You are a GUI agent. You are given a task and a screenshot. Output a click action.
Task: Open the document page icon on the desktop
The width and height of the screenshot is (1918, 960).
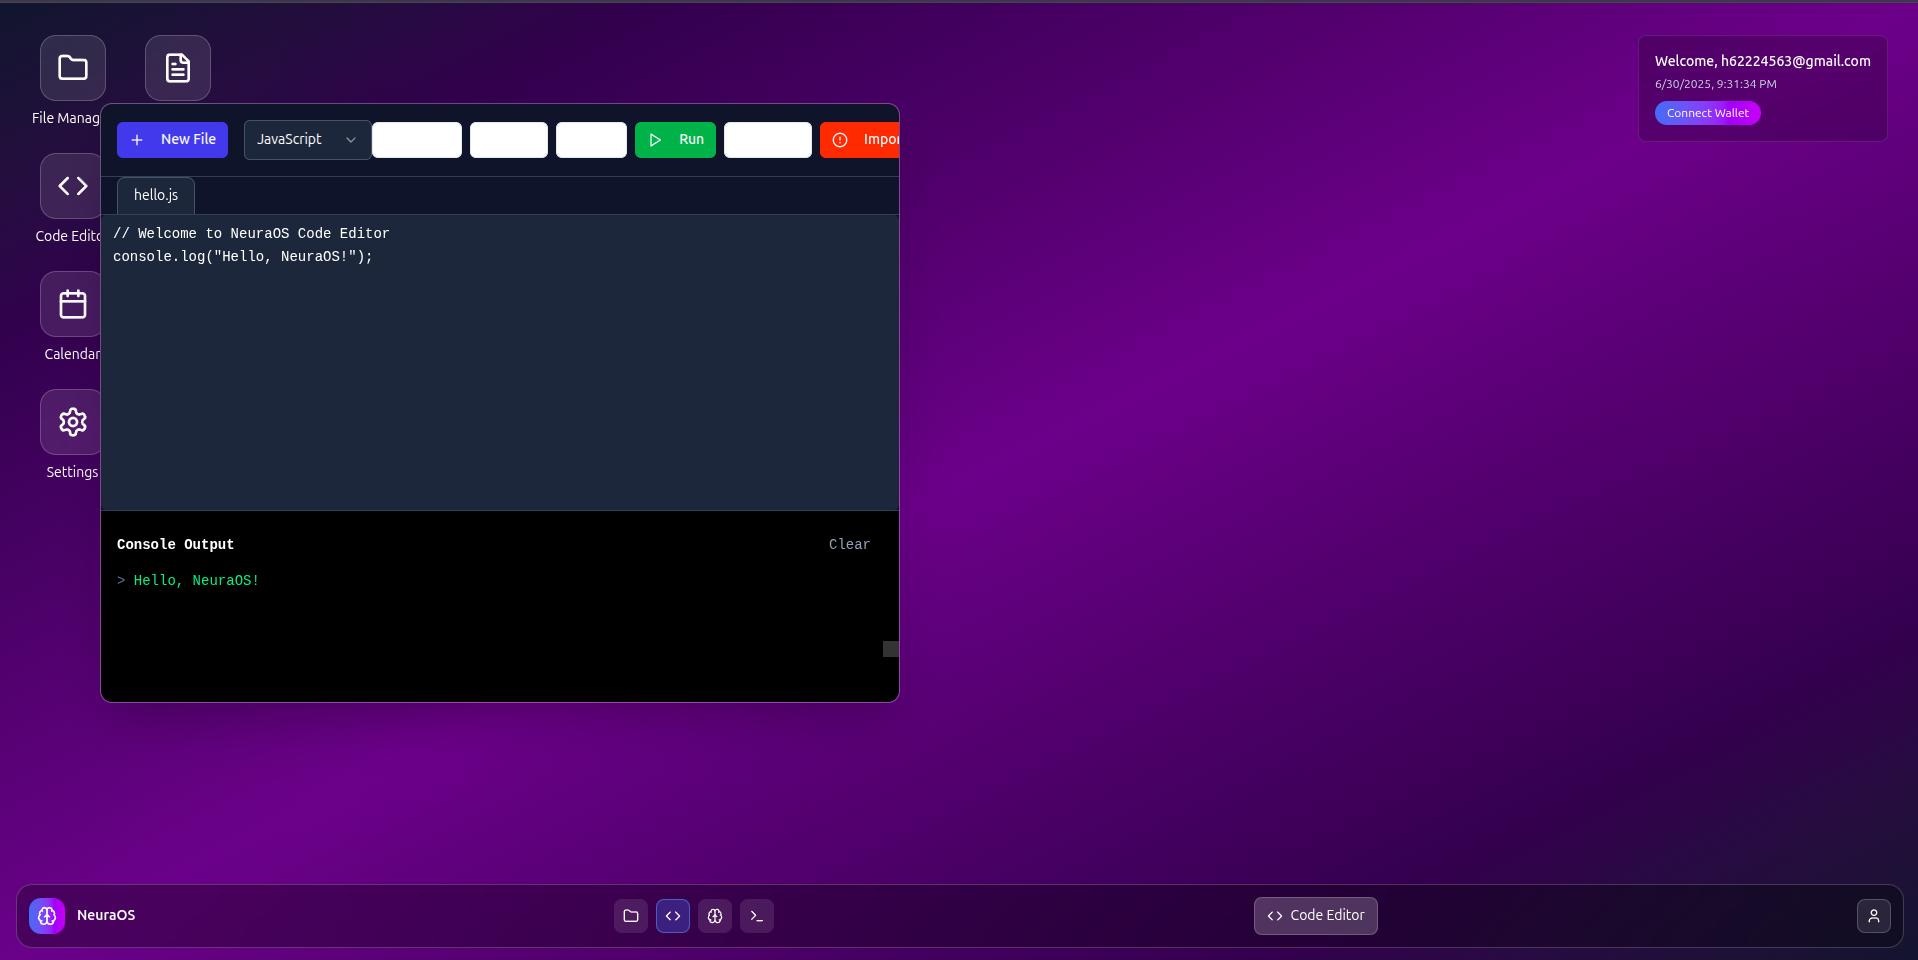point(178,68)
